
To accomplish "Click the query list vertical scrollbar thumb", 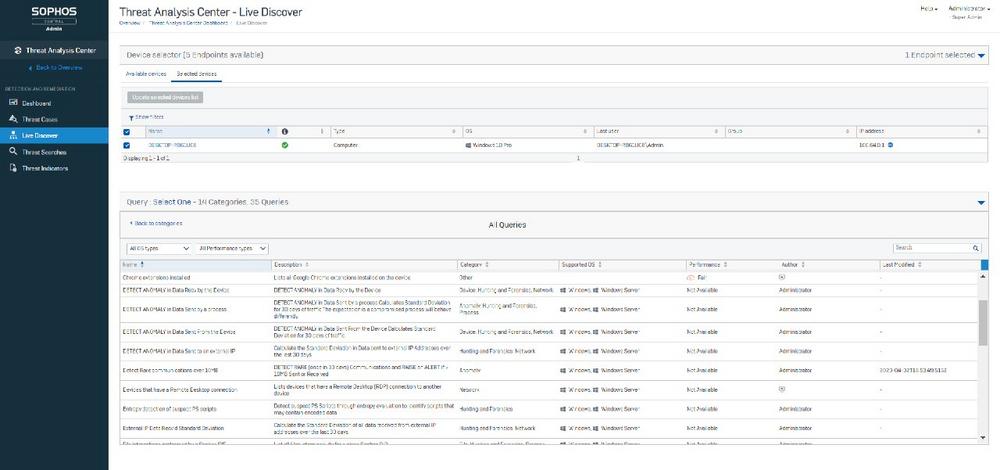I will pyautogui.click(x=983, y=322).
